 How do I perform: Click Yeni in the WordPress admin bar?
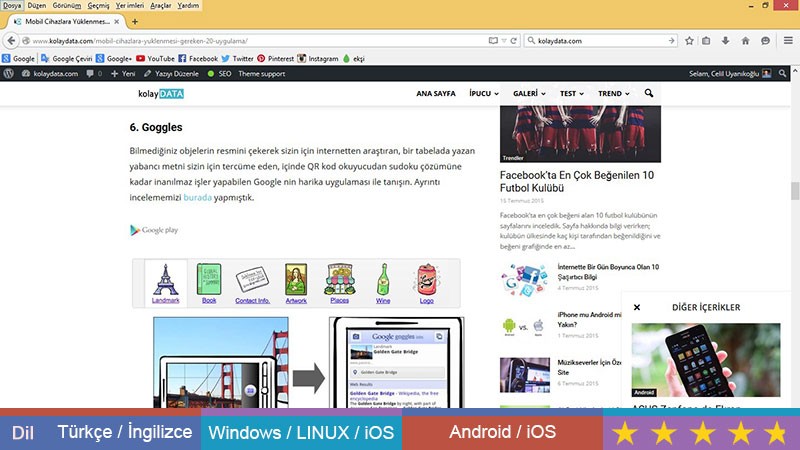tap(123, 73)
